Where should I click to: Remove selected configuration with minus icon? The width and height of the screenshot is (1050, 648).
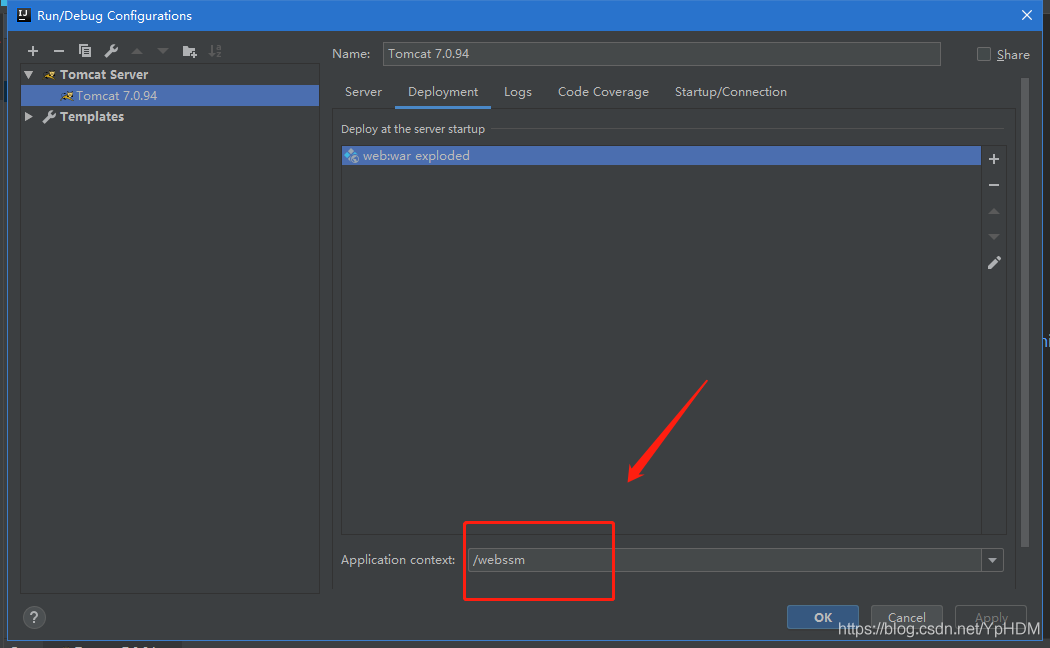click(59, 51)
